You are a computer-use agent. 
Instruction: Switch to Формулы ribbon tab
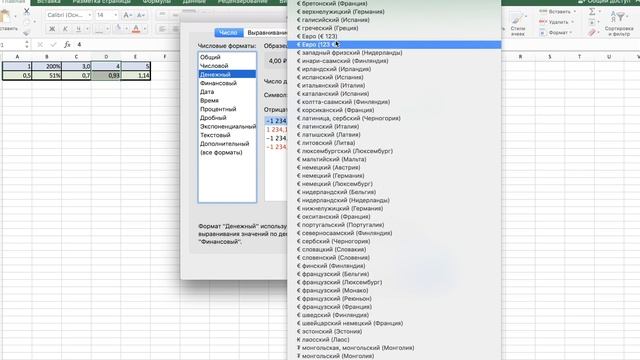pyautogui.click(x=156, y=2)
